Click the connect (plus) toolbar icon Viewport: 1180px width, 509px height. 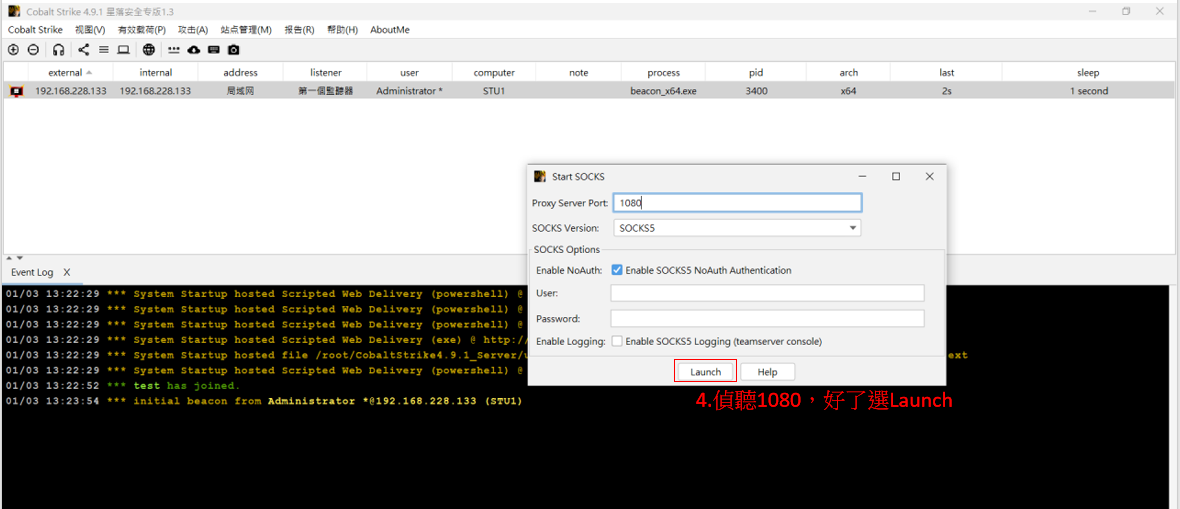coord(13,50)
